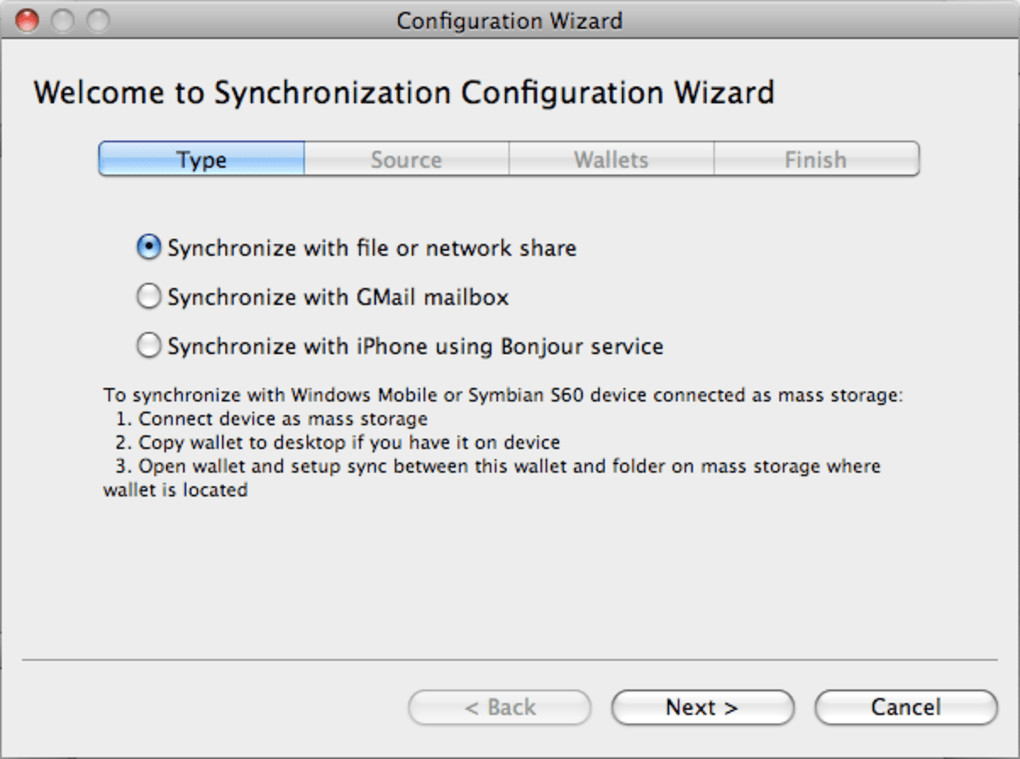Close the Configuration Wizard window
This screenshot has height=759, width=1020.
[x=27, y=19]
